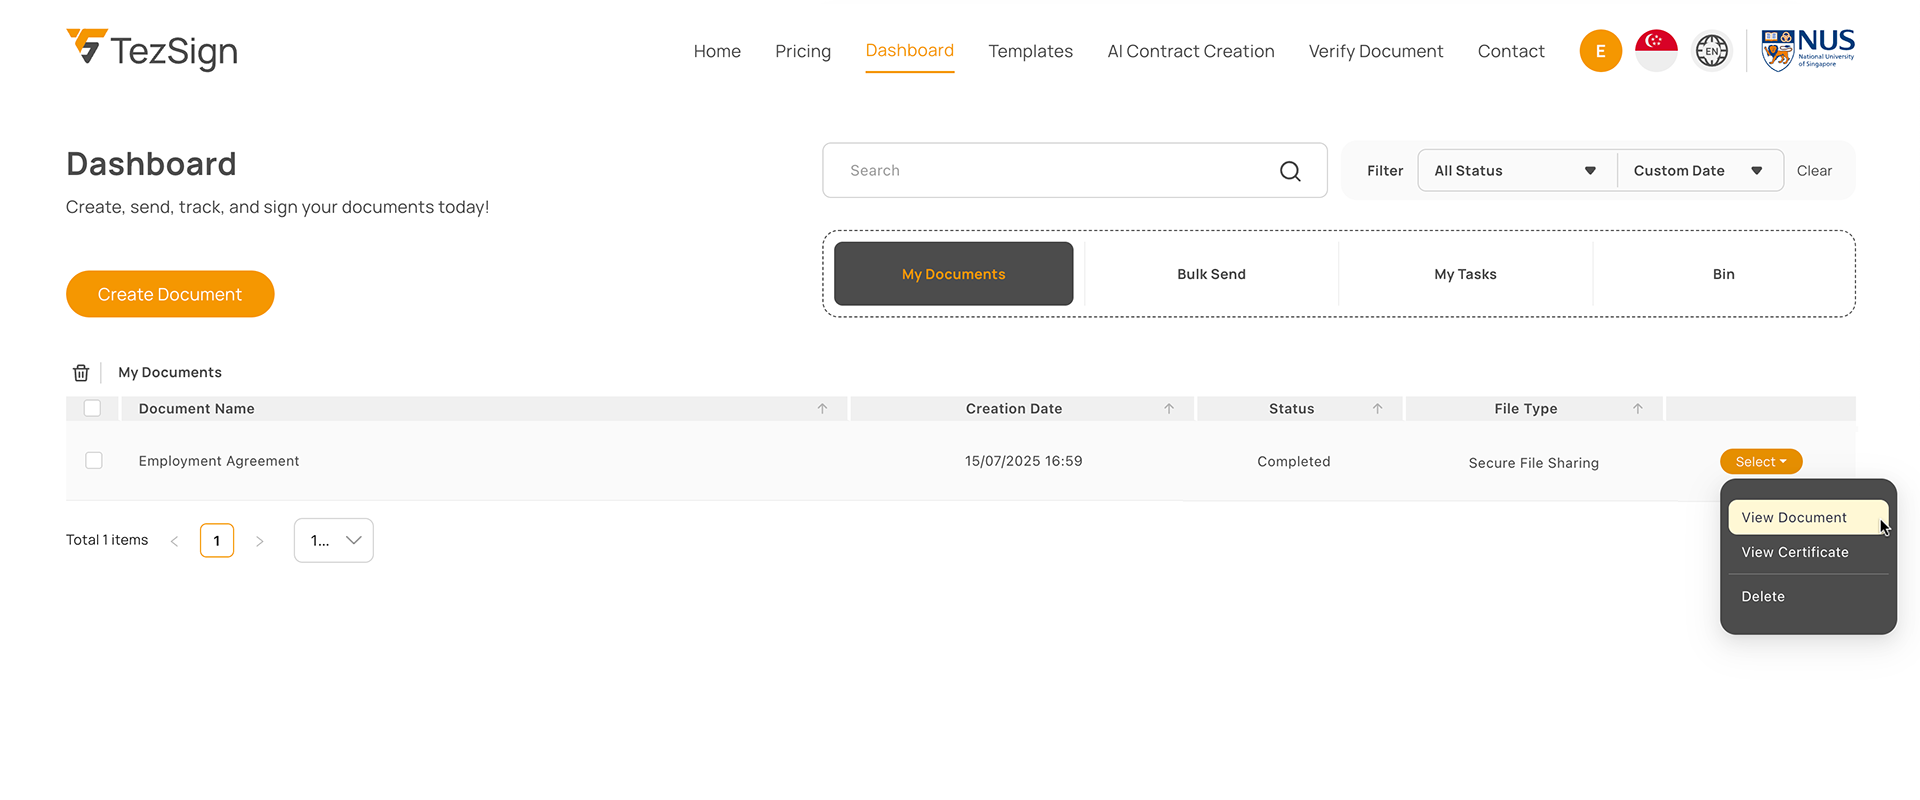
Task: Open the page size dropdown
Action: point(334,541)
